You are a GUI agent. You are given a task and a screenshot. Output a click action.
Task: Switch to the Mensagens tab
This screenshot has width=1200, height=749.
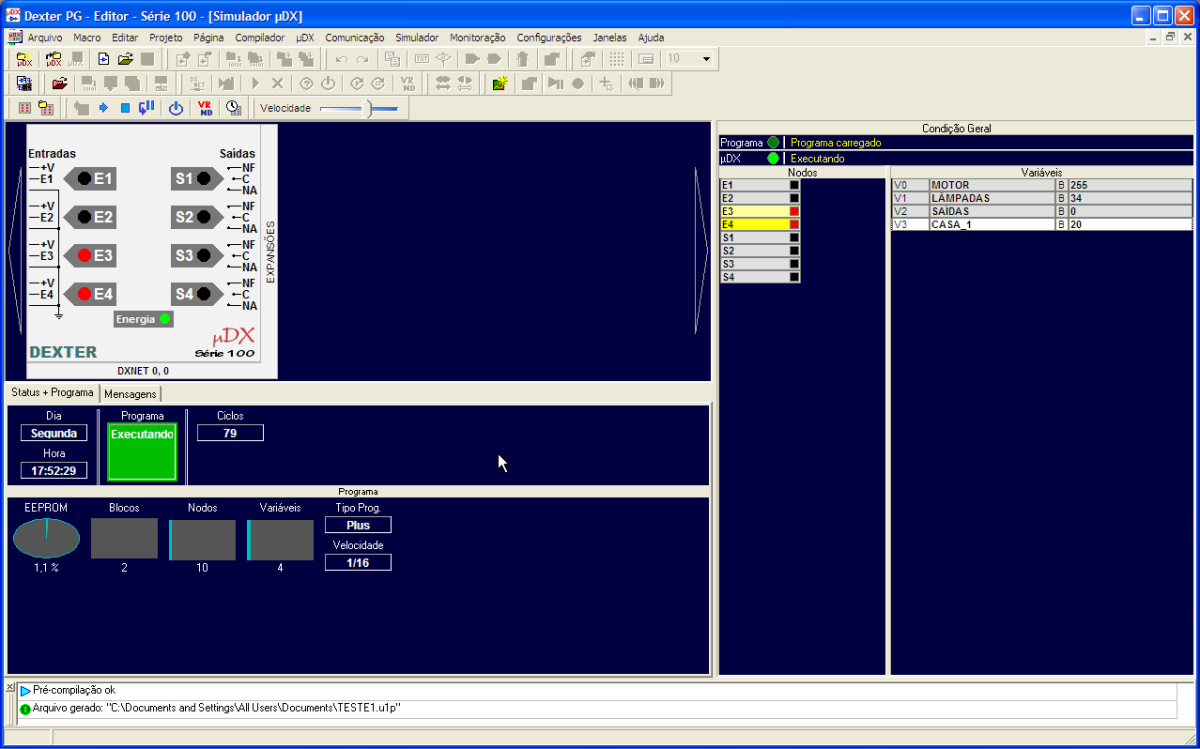coord(130,394)
